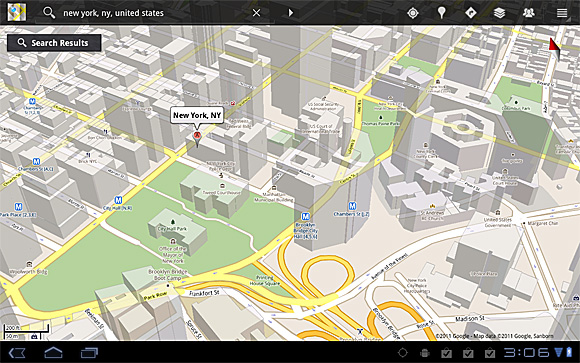Tap the My Location crosshair icon
Viewport: 580px width, 363px height.
point(413,13)
